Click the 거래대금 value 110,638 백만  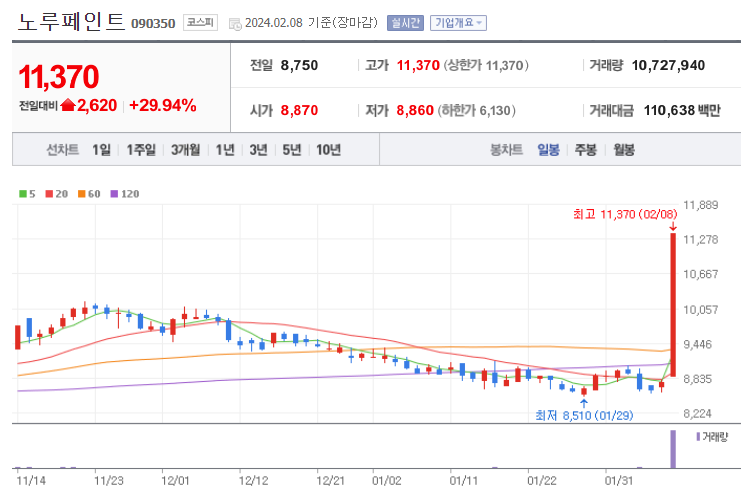(x=682, y=111)
